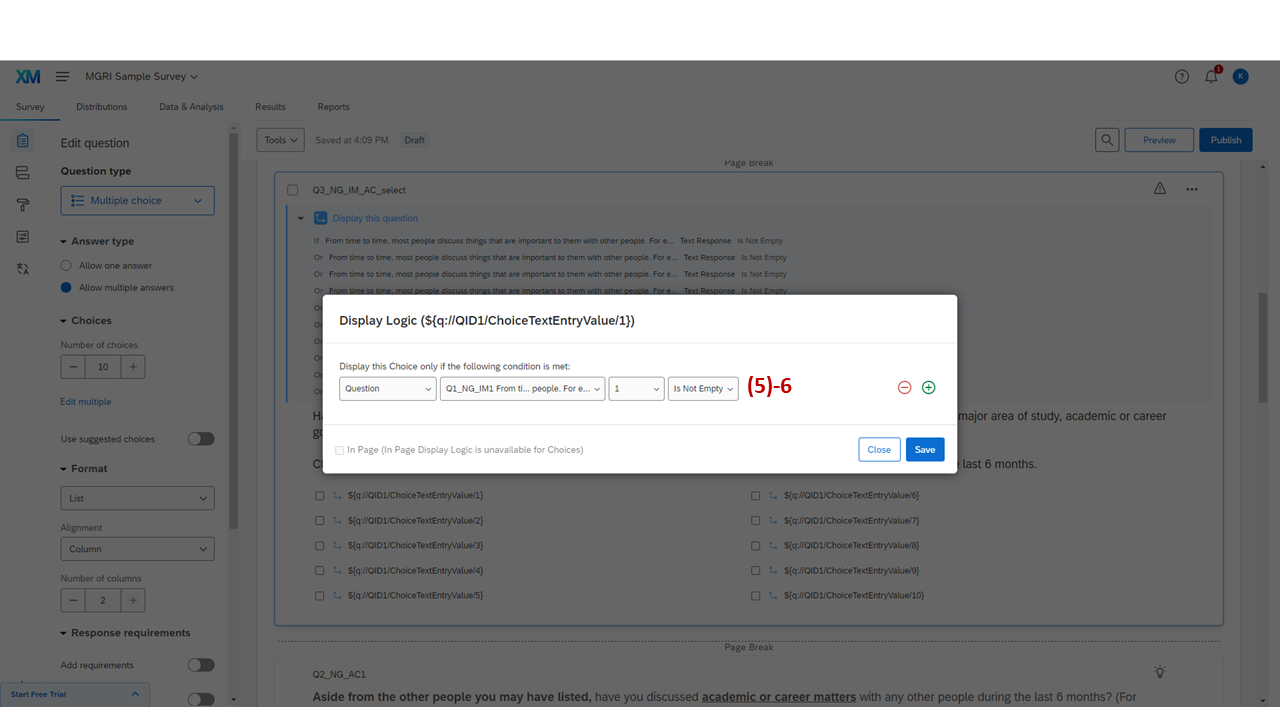Image resolution: width=1280 pixels, height=720 pixels.
Task: Save the display logic condition
Action: [x=924, y=449]
